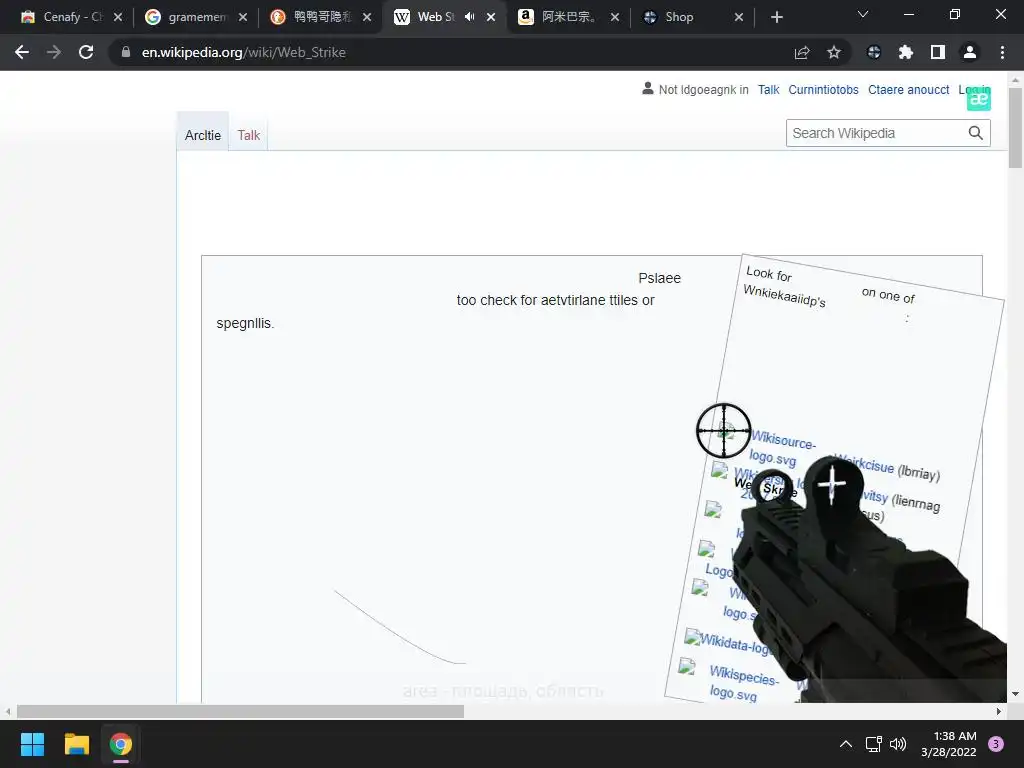The height and width of the screenshot is (768, 1024).
Task: Click the vertical scrollbar thumb
Action: coord(1015,127)
